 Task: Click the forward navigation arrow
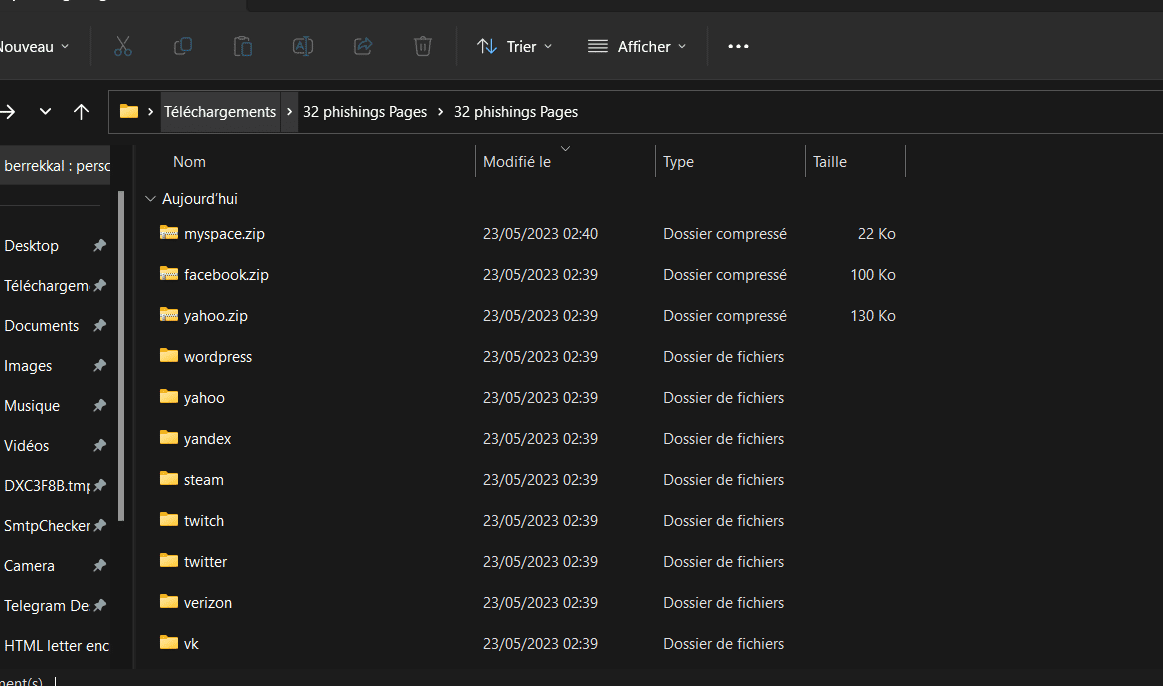pyautogui.click(x=8, y=111)
